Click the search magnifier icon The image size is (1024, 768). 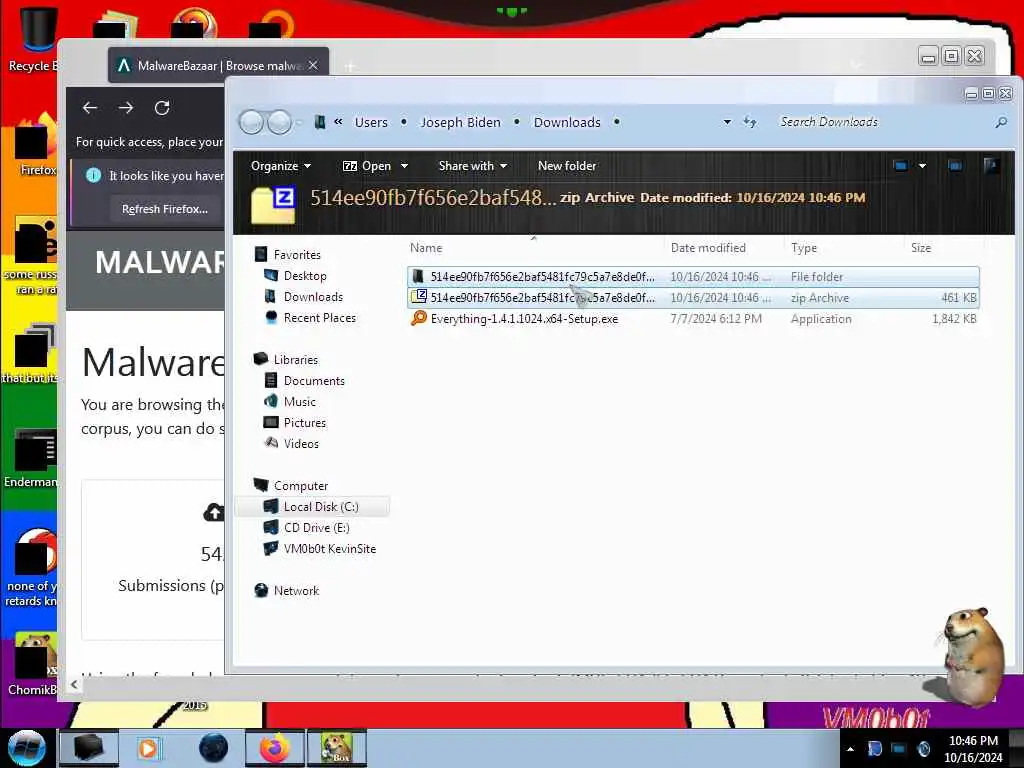(1000, 122)
